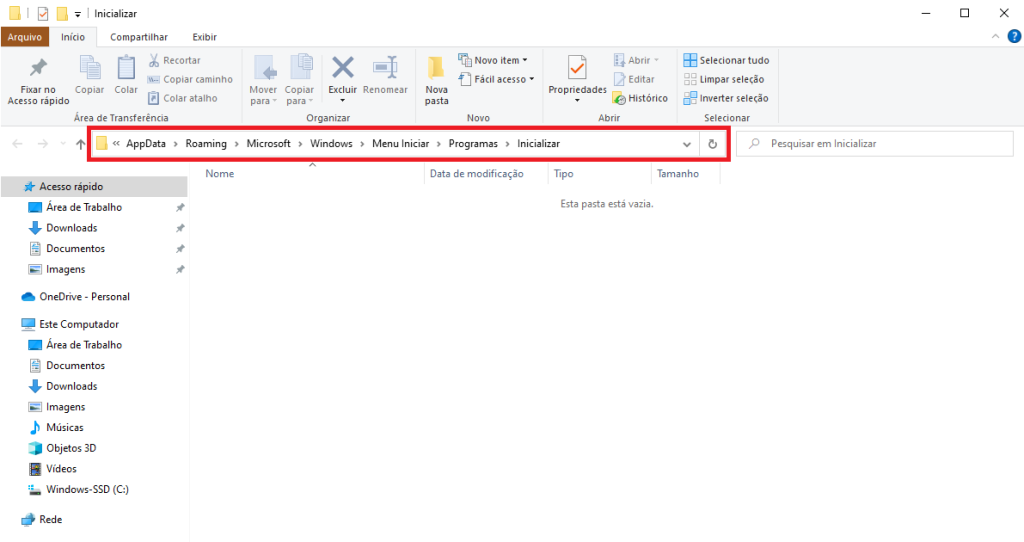Click Fixar no Acesso rápido pin icon

(38, 67)
